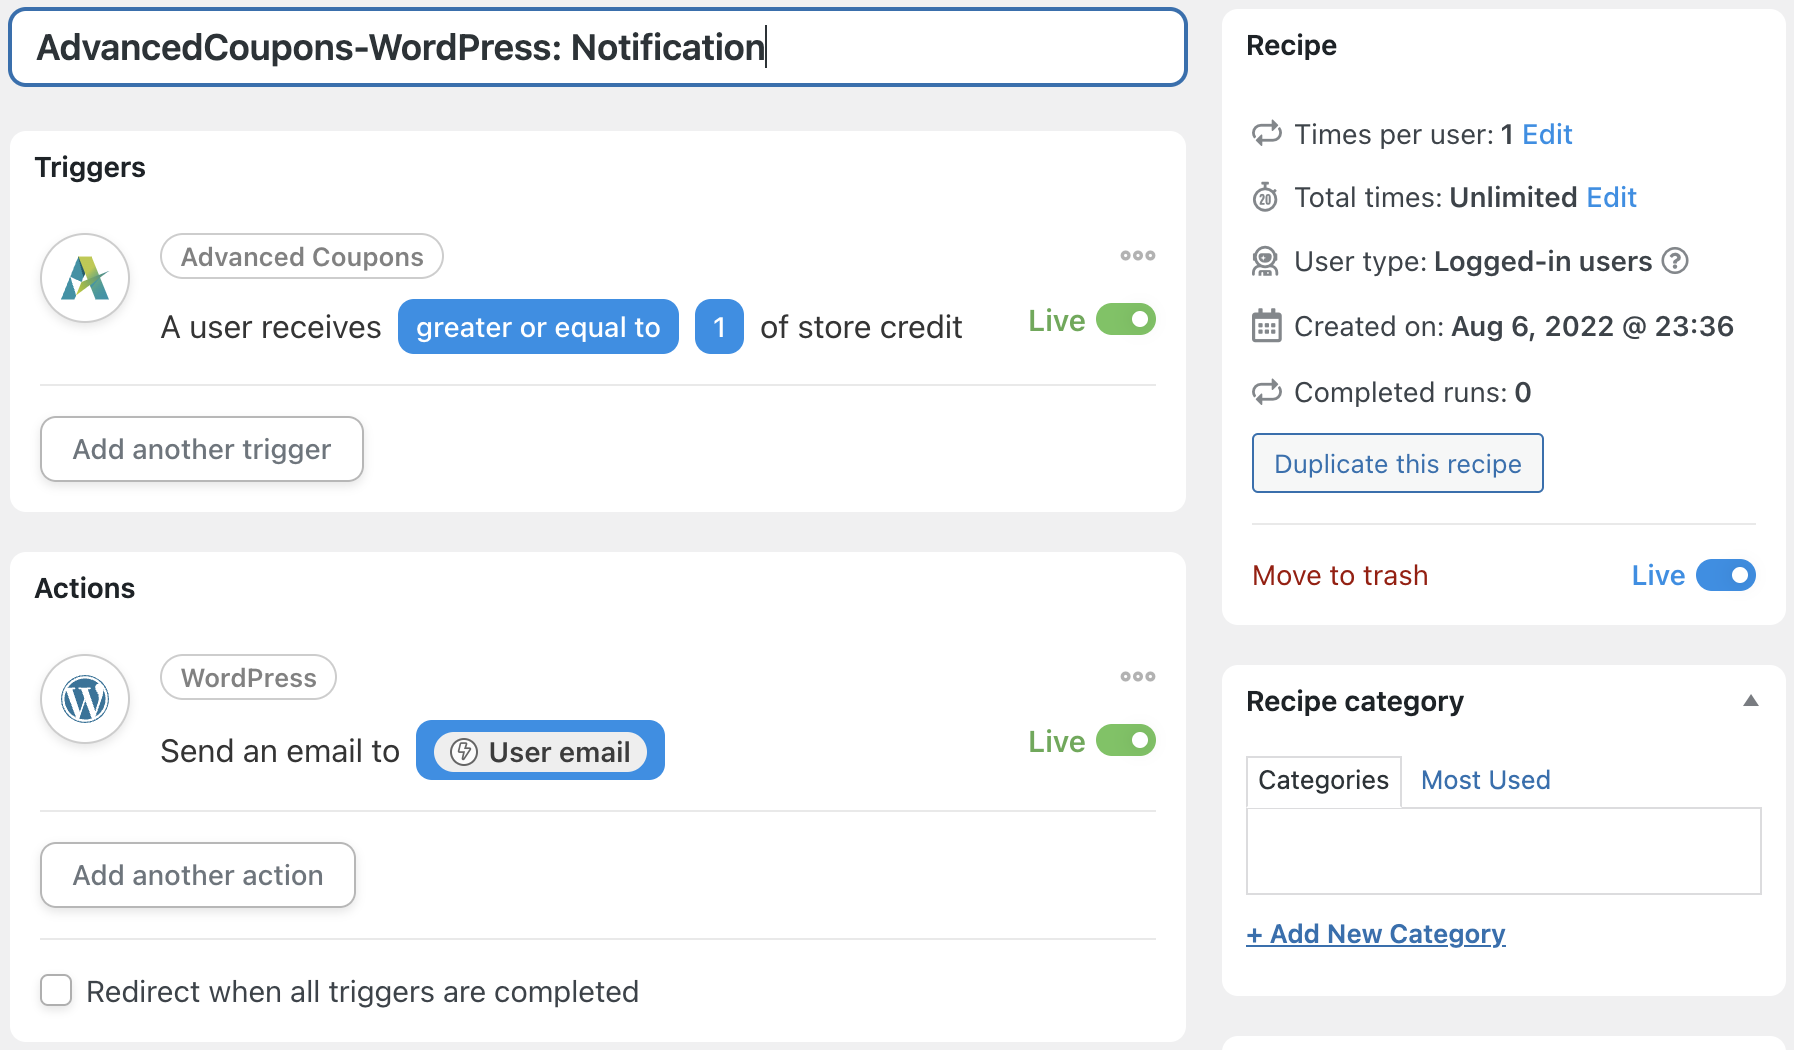Click the Recipe panel heading
This screenshot has width=1794, height=1050.
pyautogui.click(x=1291, y=46)
